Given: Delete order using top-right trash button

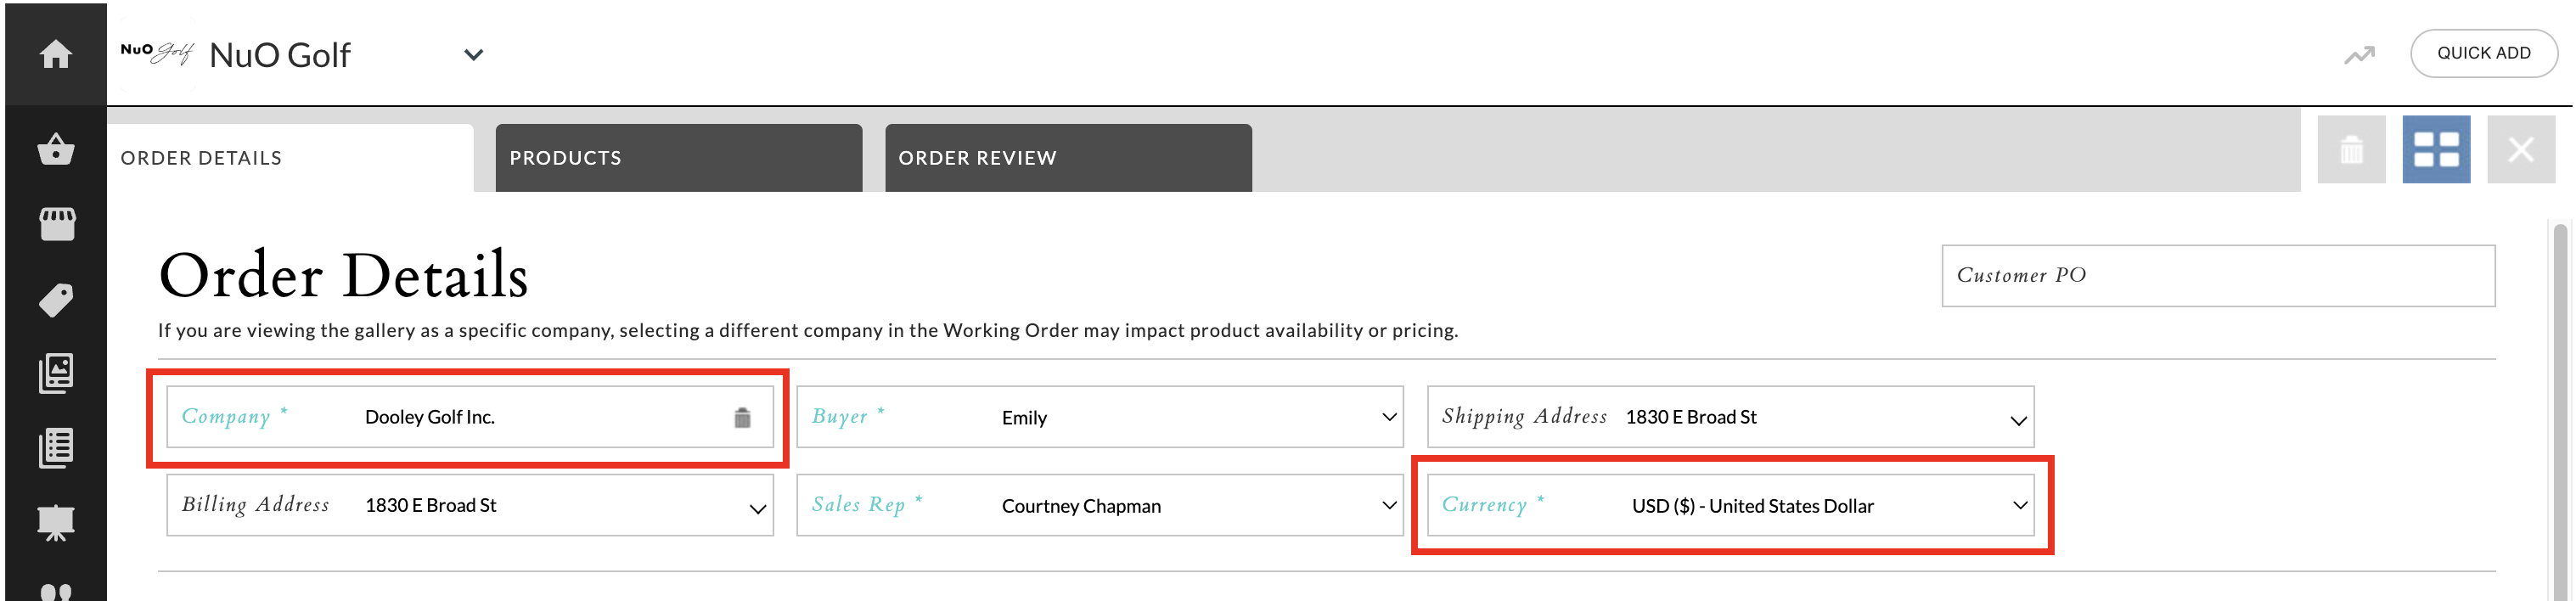Looking at the screenshot, I should pos(2351,150).
